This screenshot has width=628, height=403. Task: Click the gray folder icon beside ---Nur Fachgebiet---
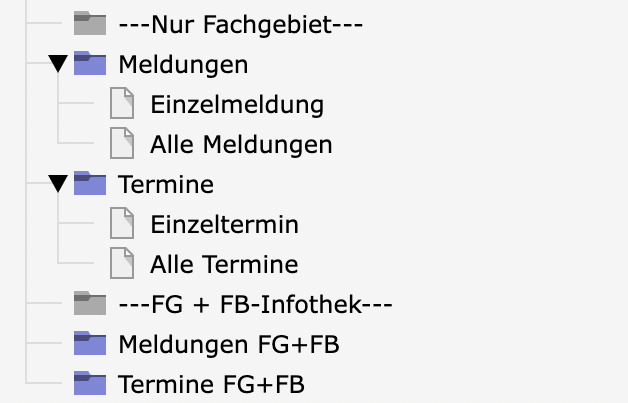point(90,24)
